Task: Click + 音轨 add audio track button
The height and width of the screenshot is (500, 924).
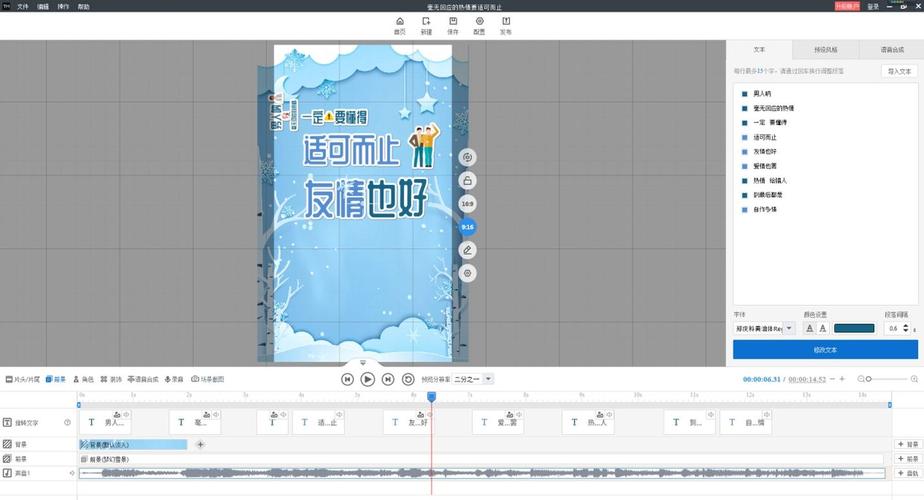Action: tap(908, 473)
